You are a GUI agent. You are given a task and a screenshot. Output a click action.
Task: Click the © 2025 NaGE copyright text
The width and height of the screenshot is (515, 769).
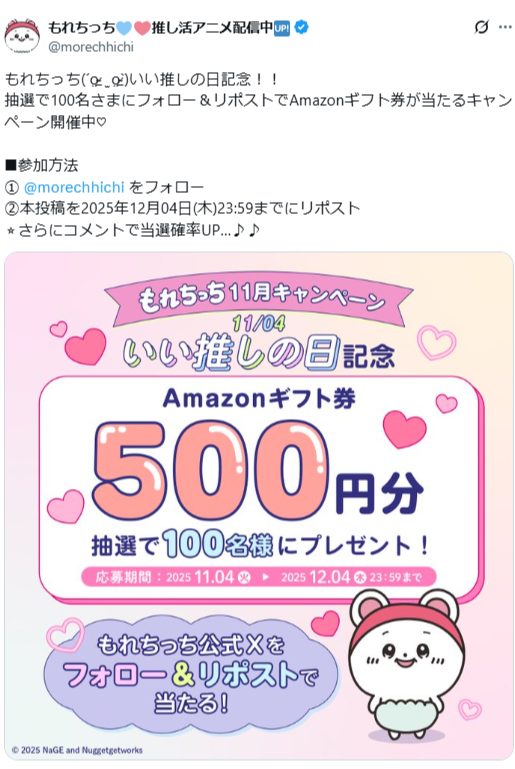pyautogui.click(x=77, y=750)
